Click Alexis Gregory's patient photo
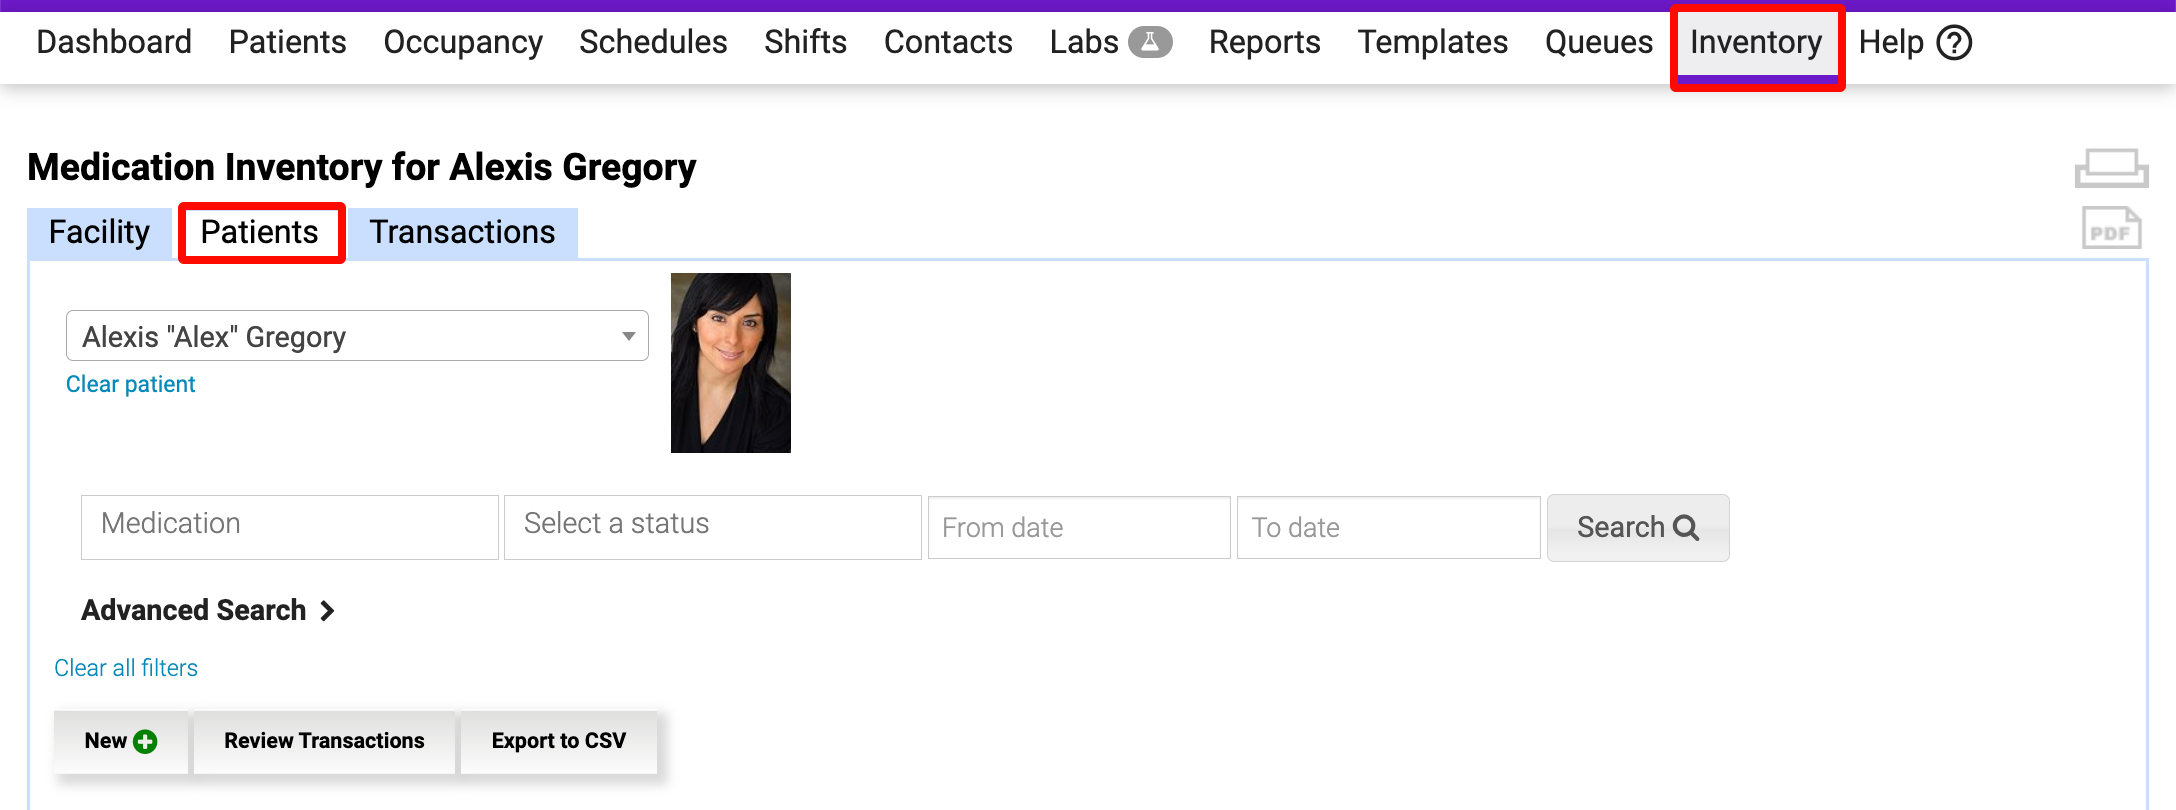This screenshot has width=2176, height=810. point(730,362)
